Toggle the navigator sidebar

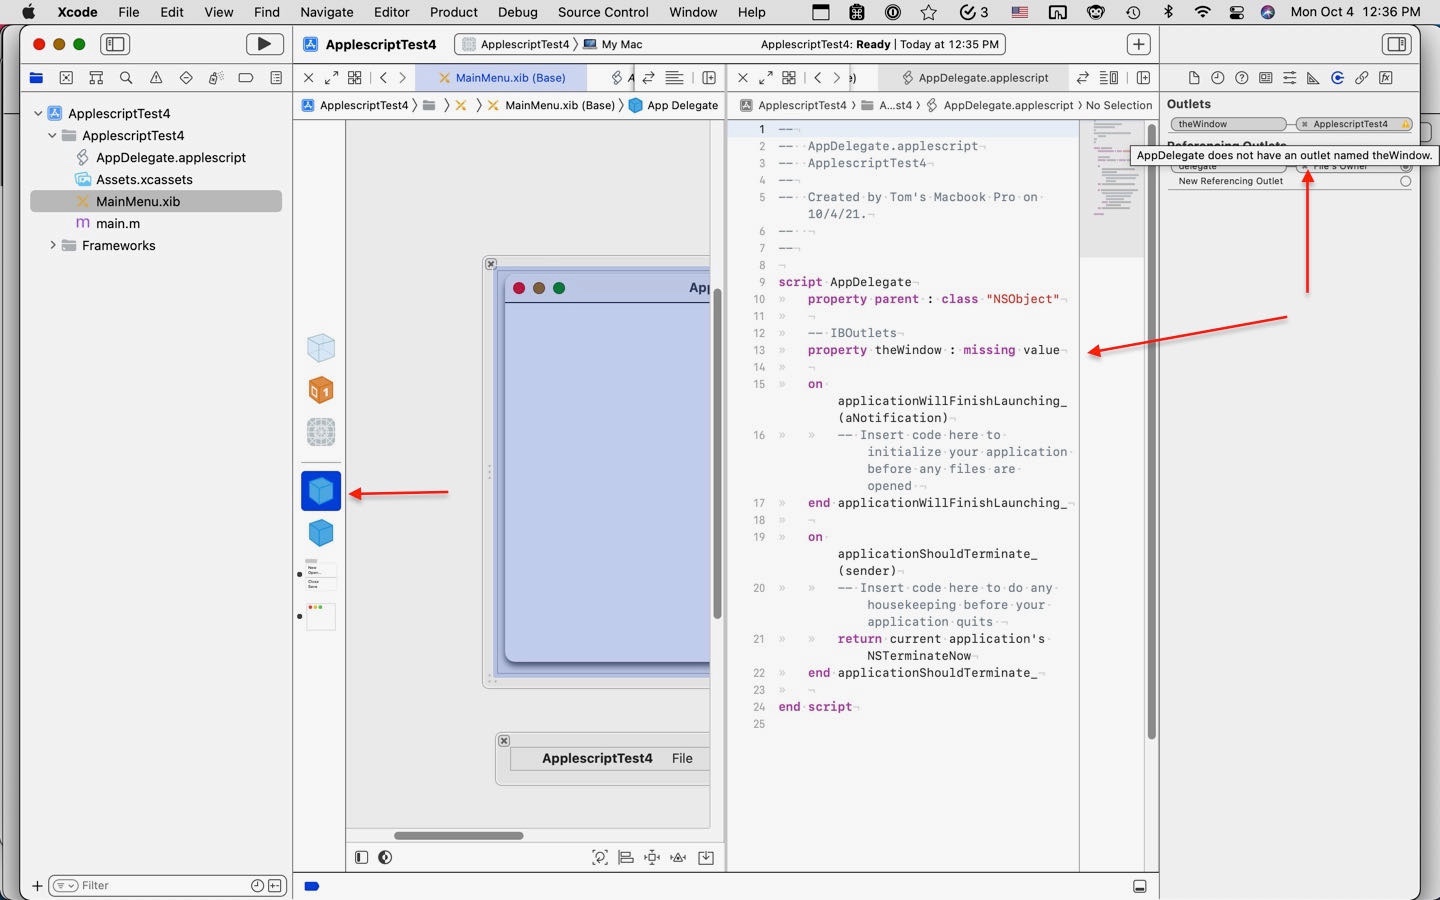pyautogui.click(x=115, y=44)
